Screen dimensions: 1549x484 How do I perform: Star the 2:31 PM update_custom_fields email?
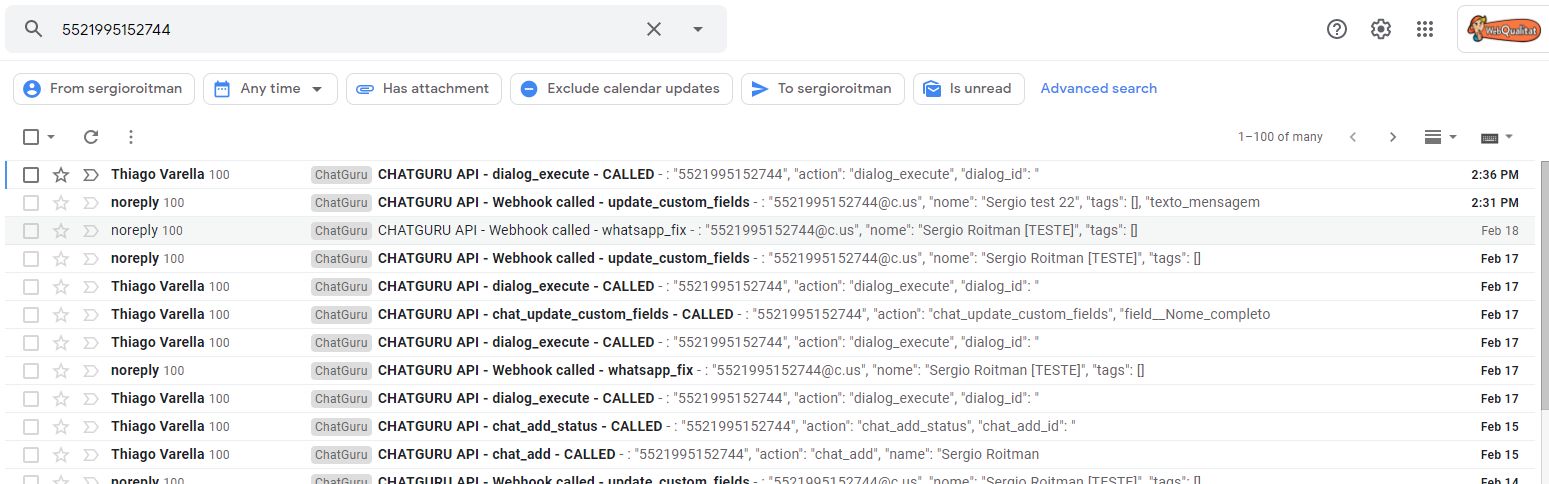[x=61, y=203]
